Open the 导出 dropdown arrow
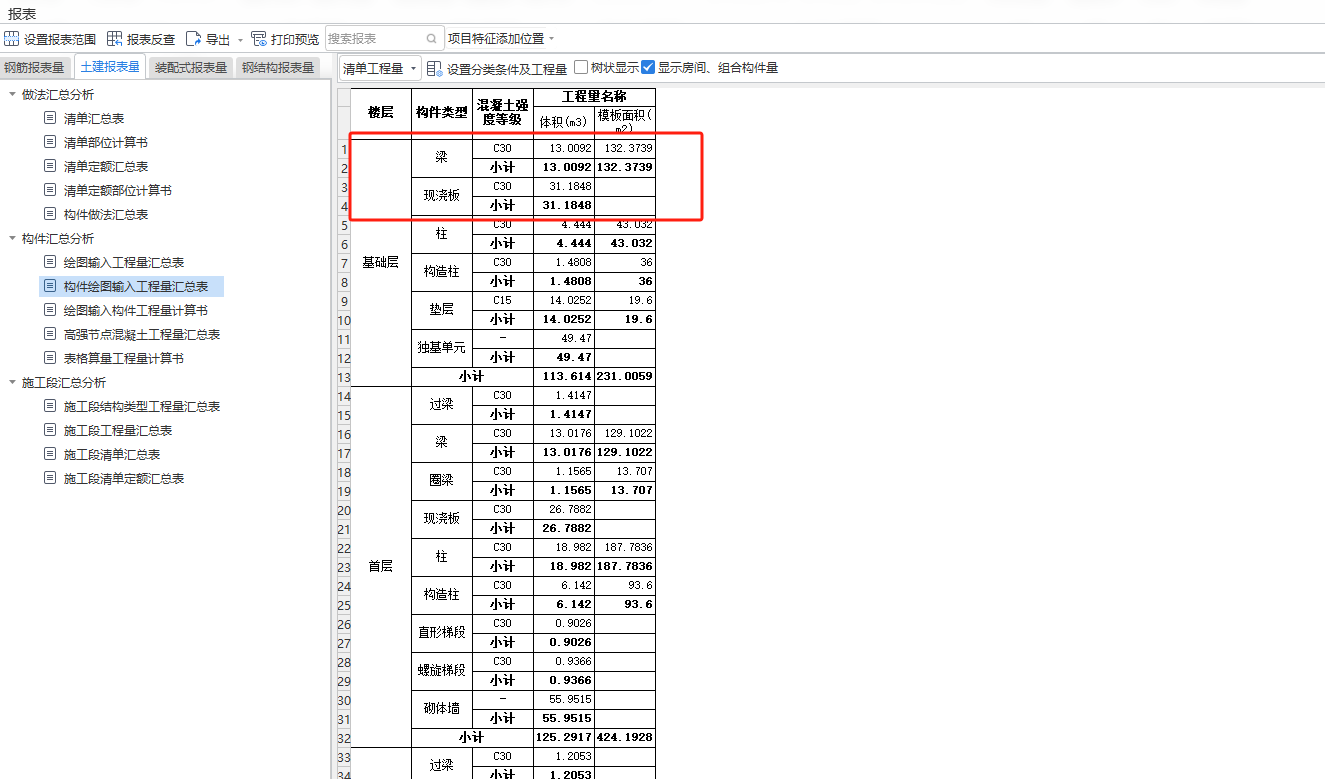The width and height of the screenshot is (1325, 779). [x=240, y=40]
